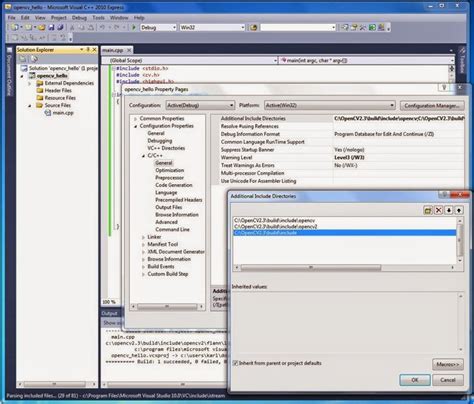Select Optimization under C/C++
This screenshot has width=474, height=404.
[169, 170]
